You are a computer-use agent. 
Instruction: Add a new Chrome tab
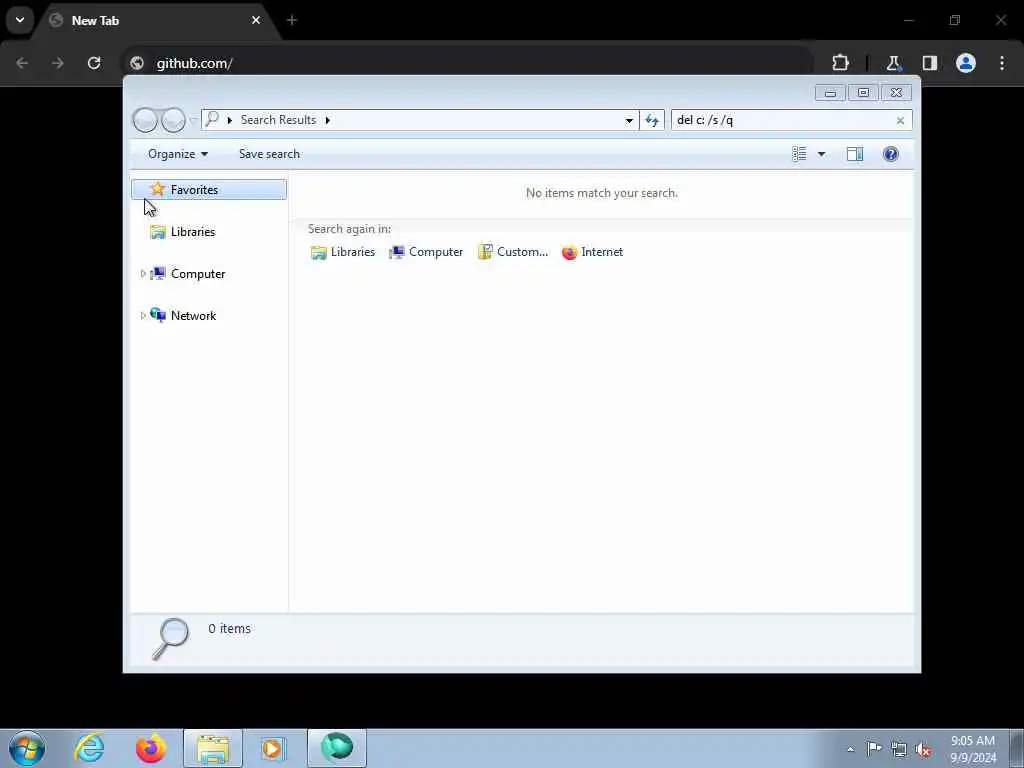pyautogui.click(x=292, y=20)
